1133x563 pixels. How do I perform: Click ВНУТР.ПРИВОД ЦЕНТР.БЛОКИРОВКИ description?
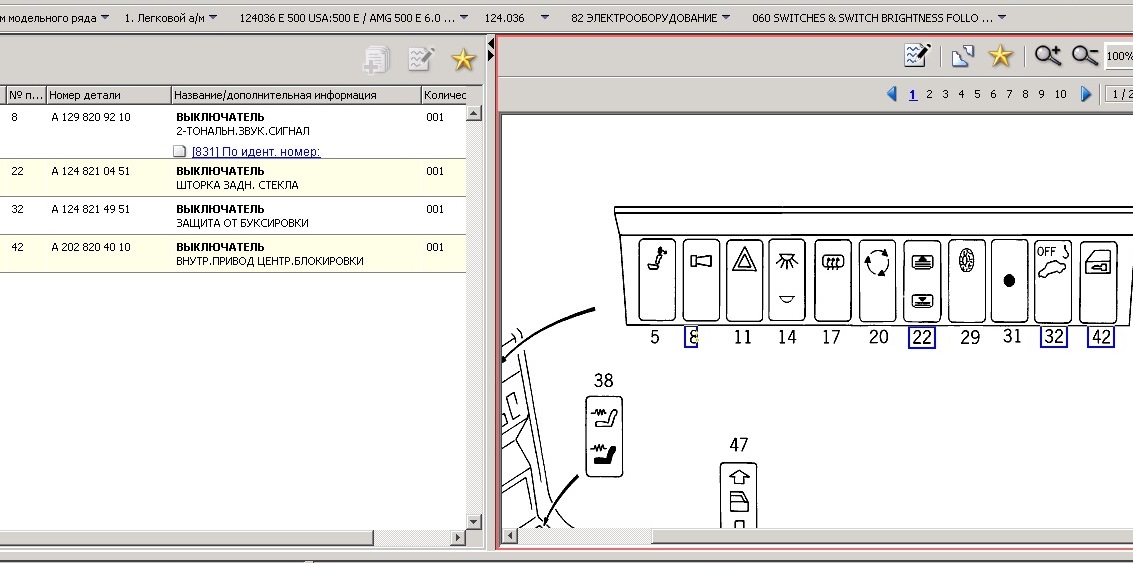coord(270,261)
